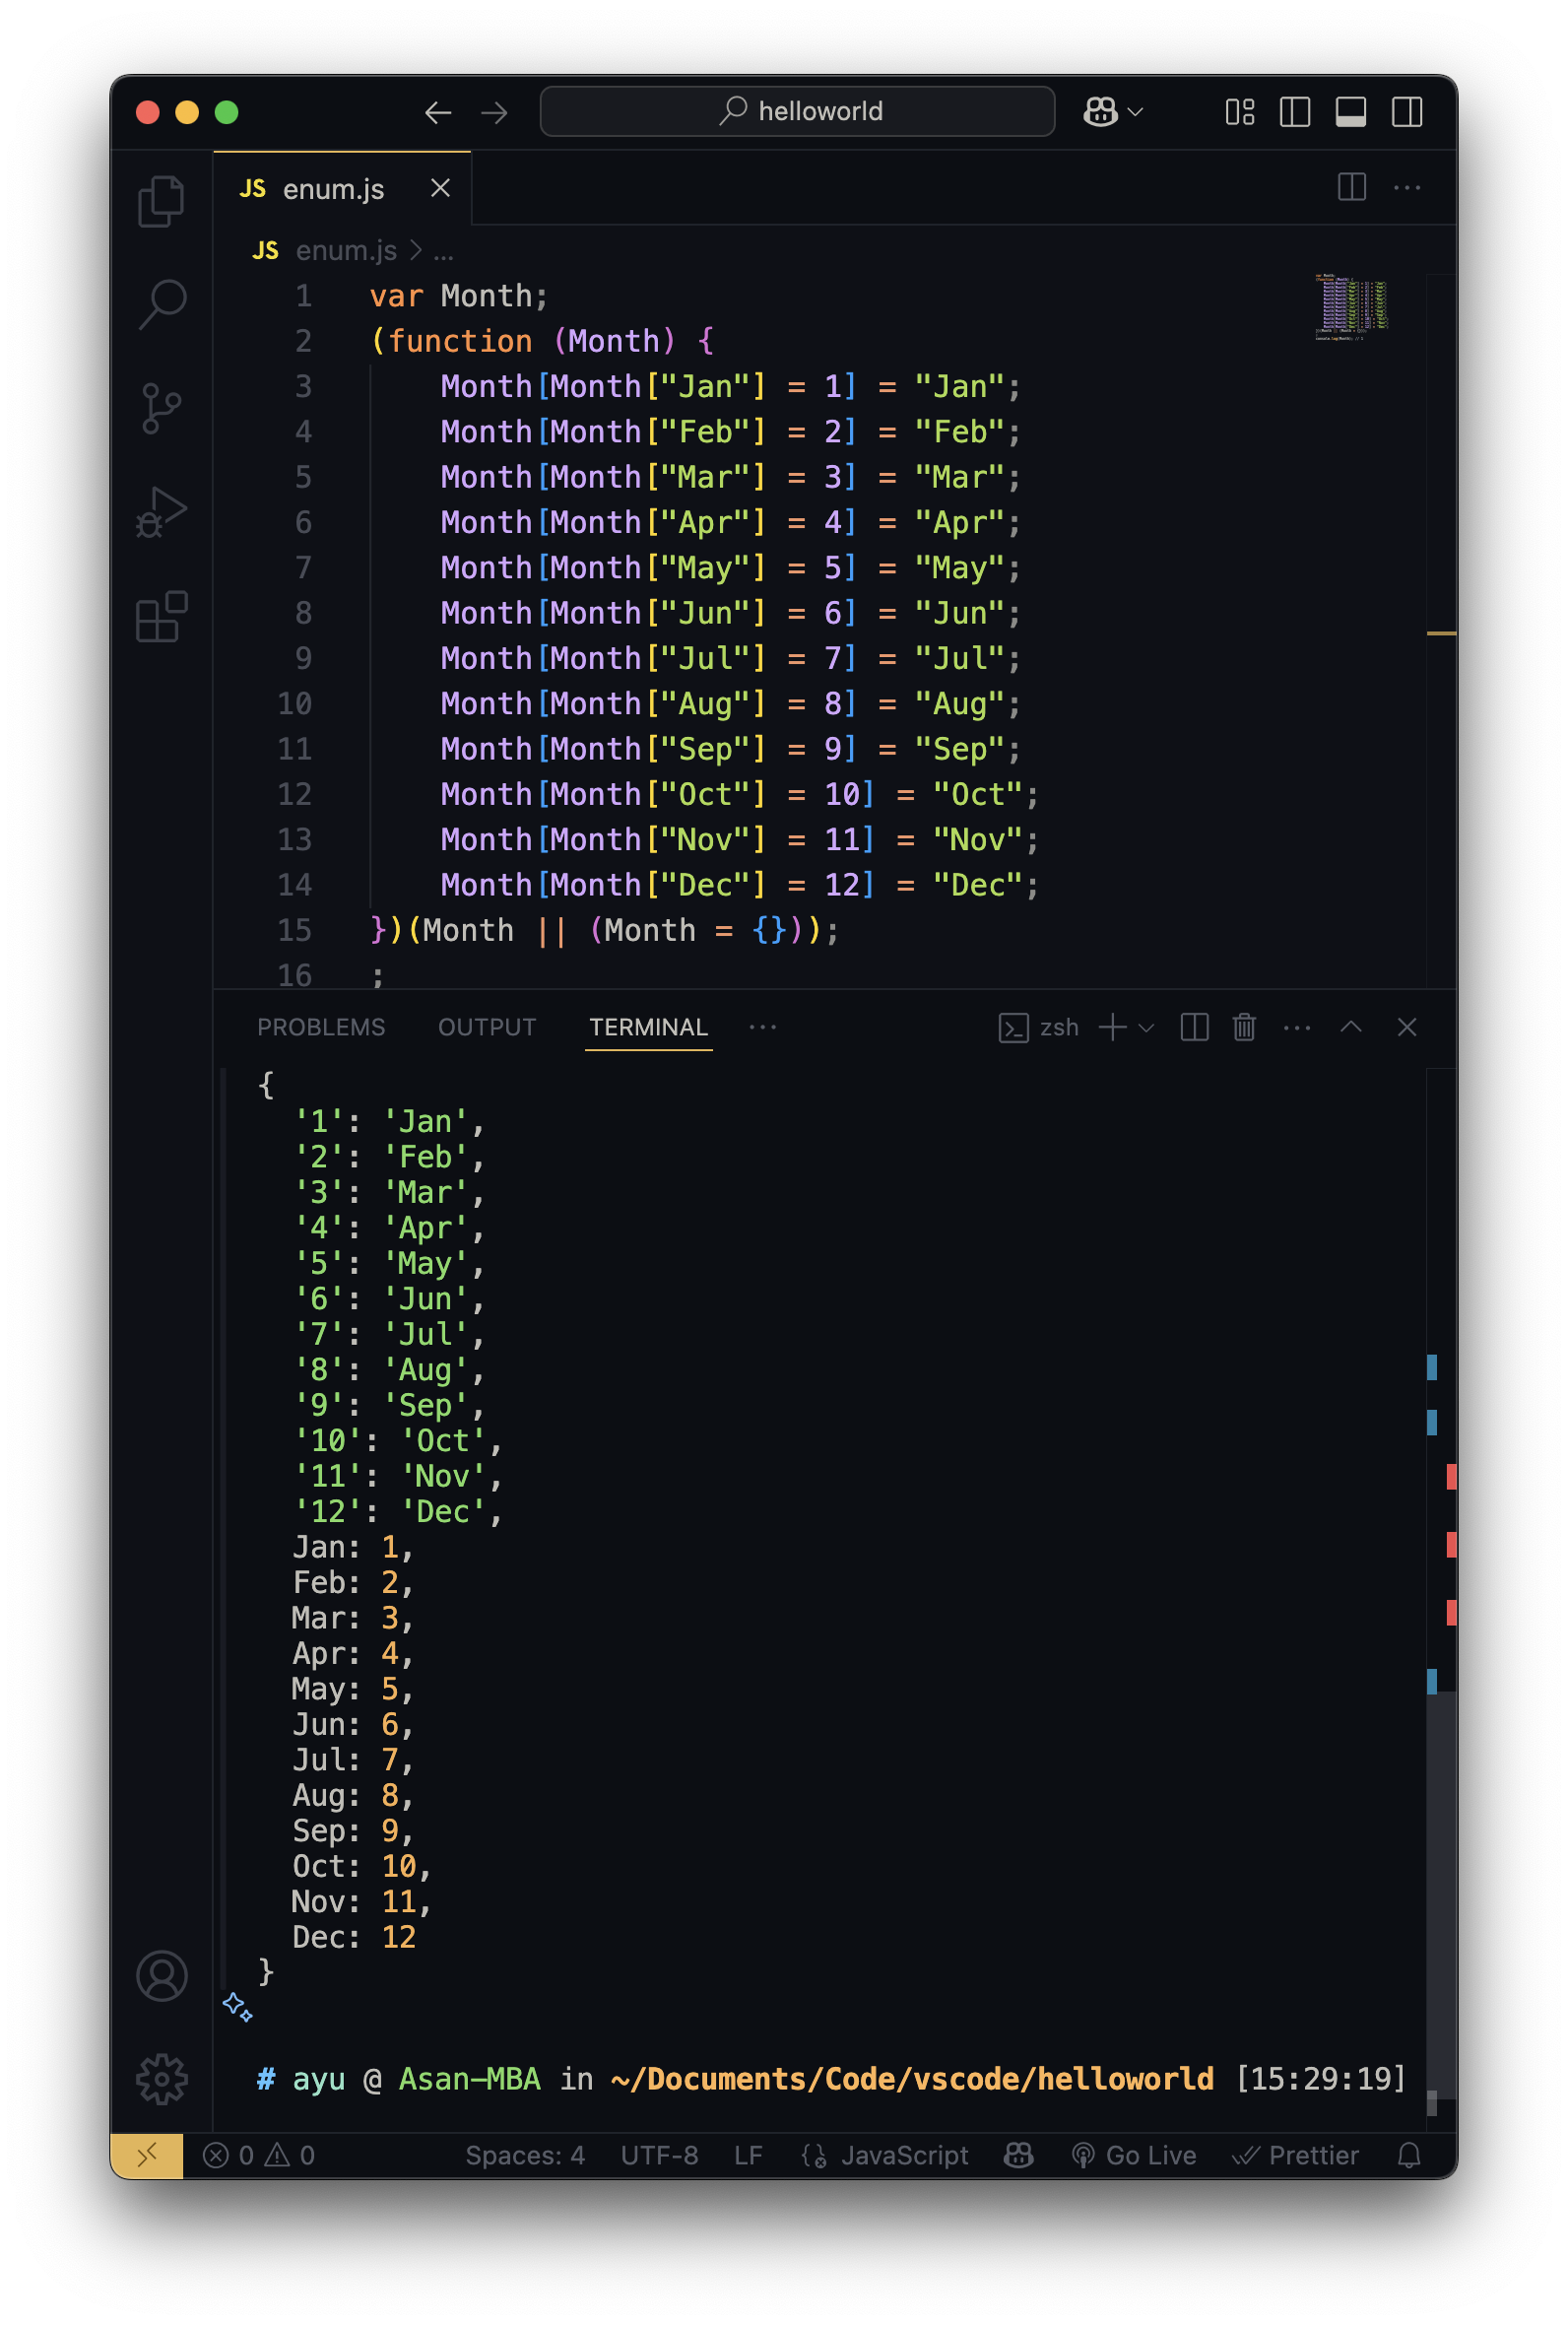The width and height of the screenshot is (1568, 2325).
Task: Click the Prettier status item
Action: tap(1295, 2155)
